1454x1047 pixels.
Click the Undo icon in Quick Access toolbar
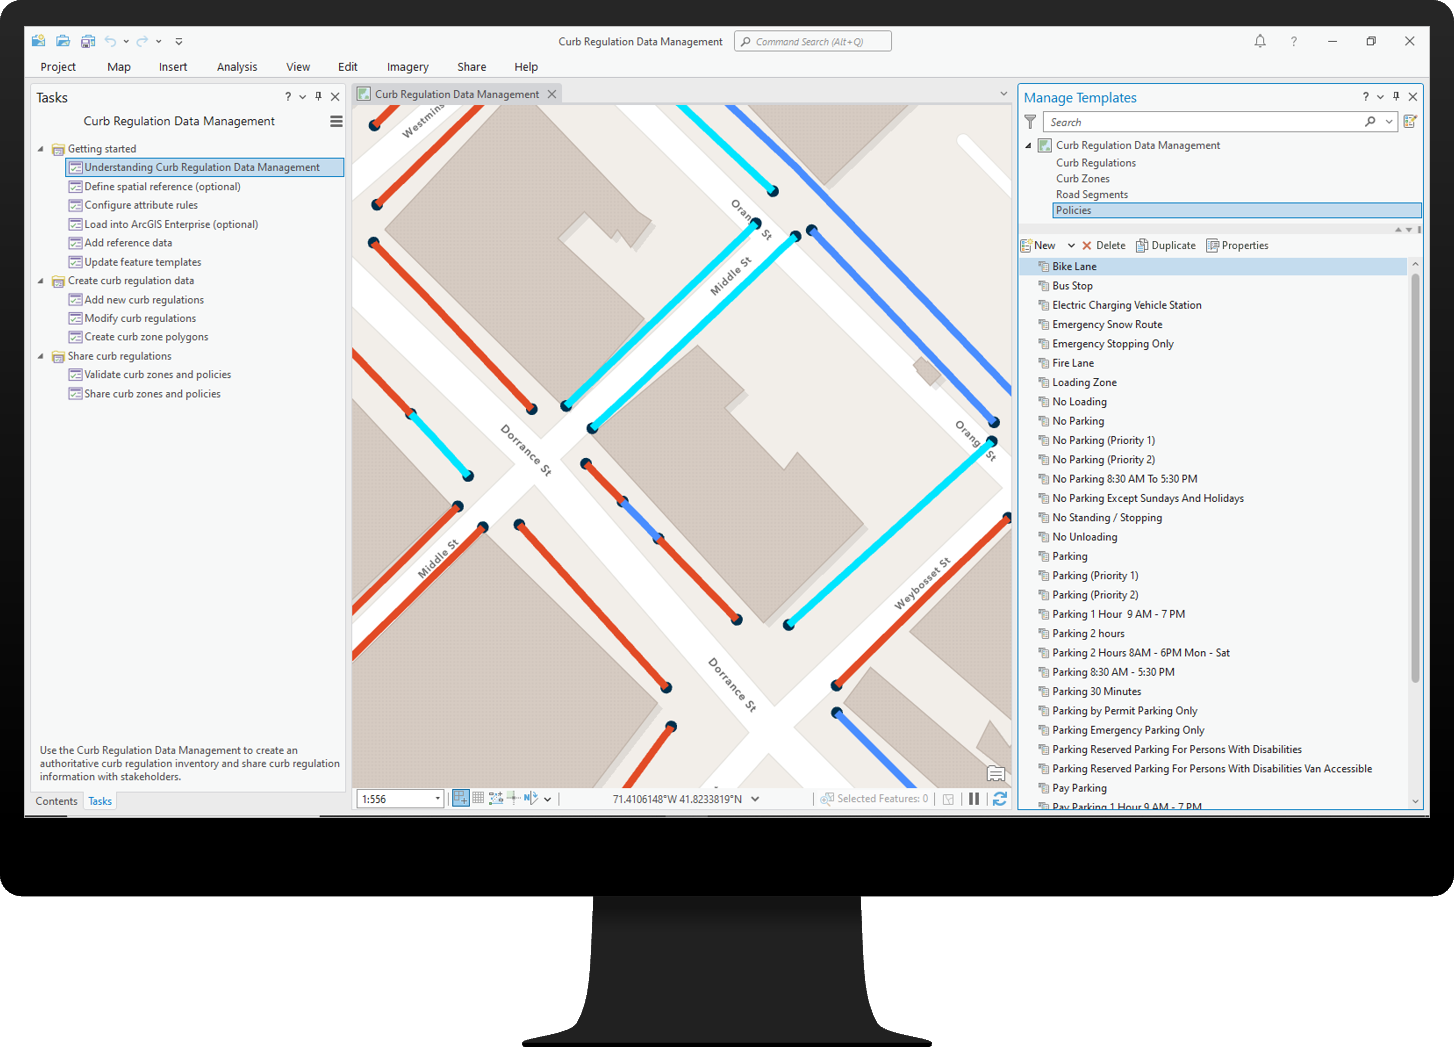click(111, 40)
